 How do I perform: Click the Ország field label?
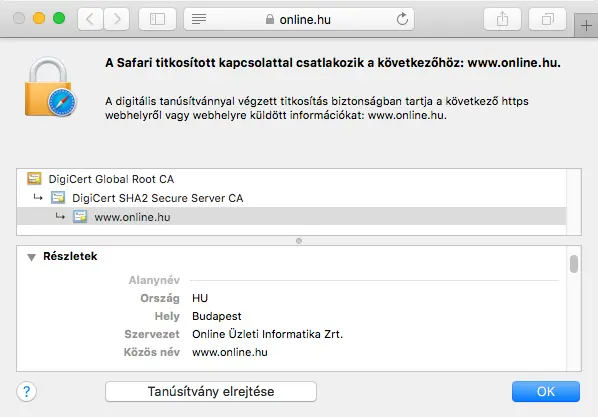tap(160, 298)
